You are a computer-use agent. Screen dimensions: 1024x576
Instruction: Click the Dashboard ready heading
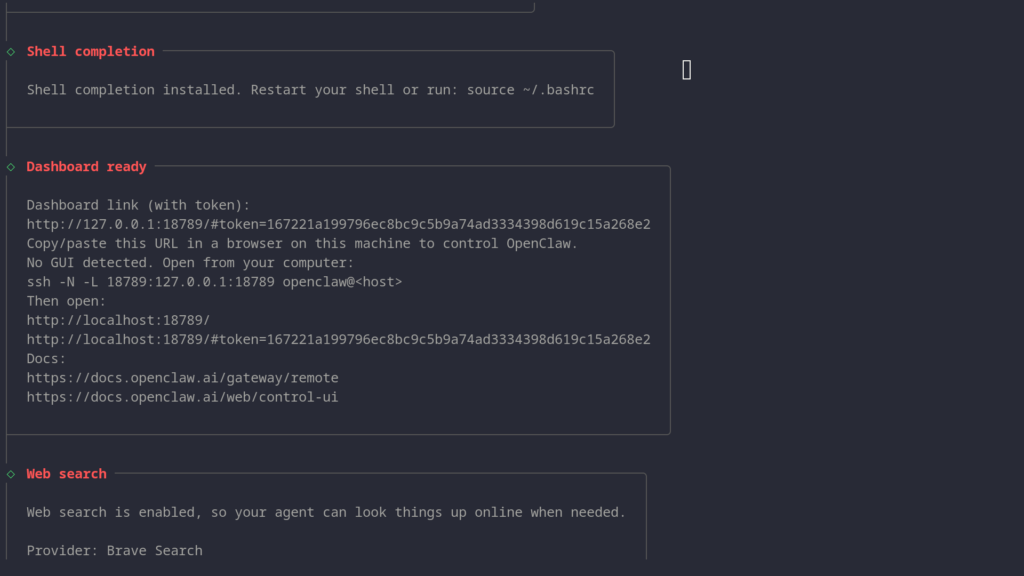[x=87, y=167]
